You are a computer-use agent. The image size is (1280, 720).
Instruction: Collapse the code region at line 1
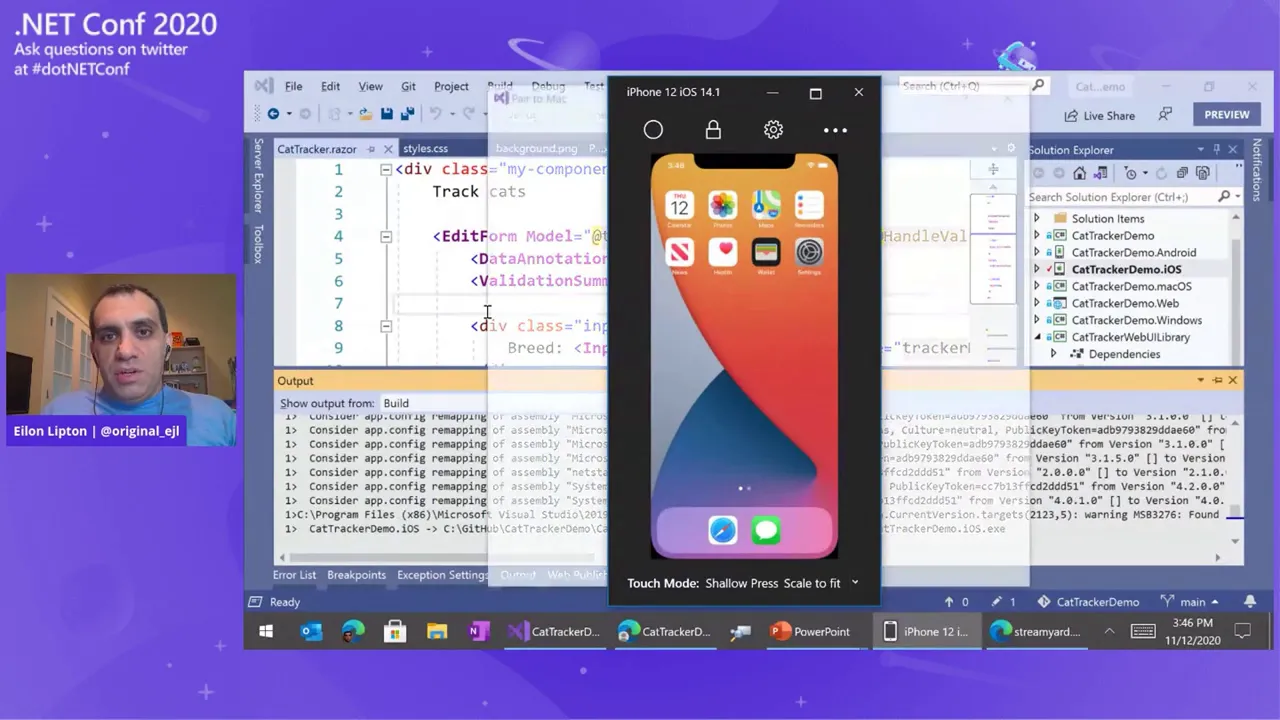(386, 170)
